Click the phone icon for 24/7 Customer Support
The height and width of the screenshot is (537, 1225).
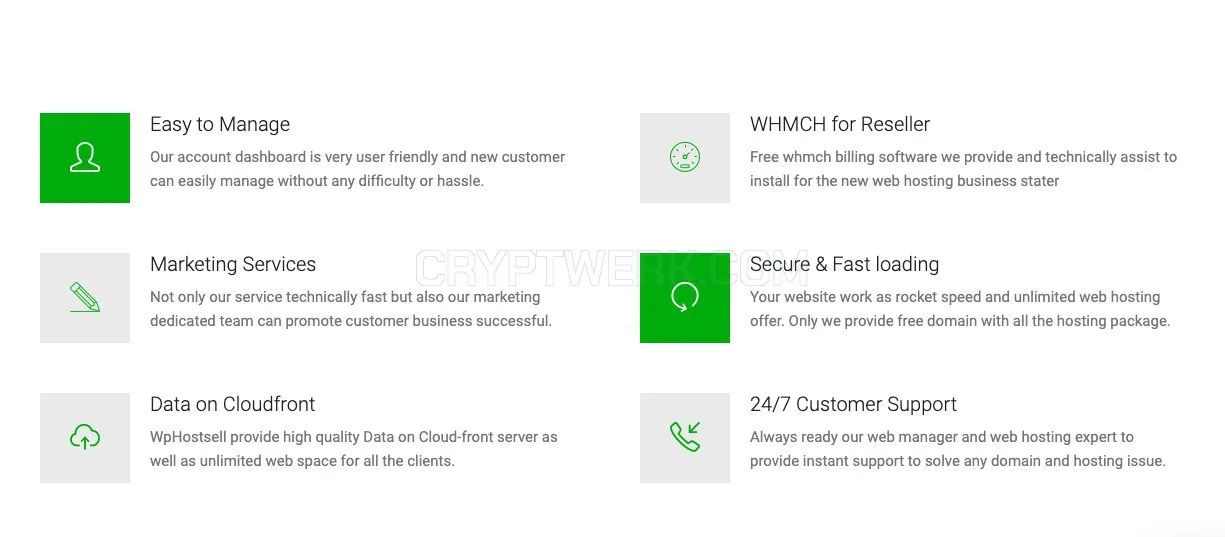pyautogui.click(x=685, y=437)
